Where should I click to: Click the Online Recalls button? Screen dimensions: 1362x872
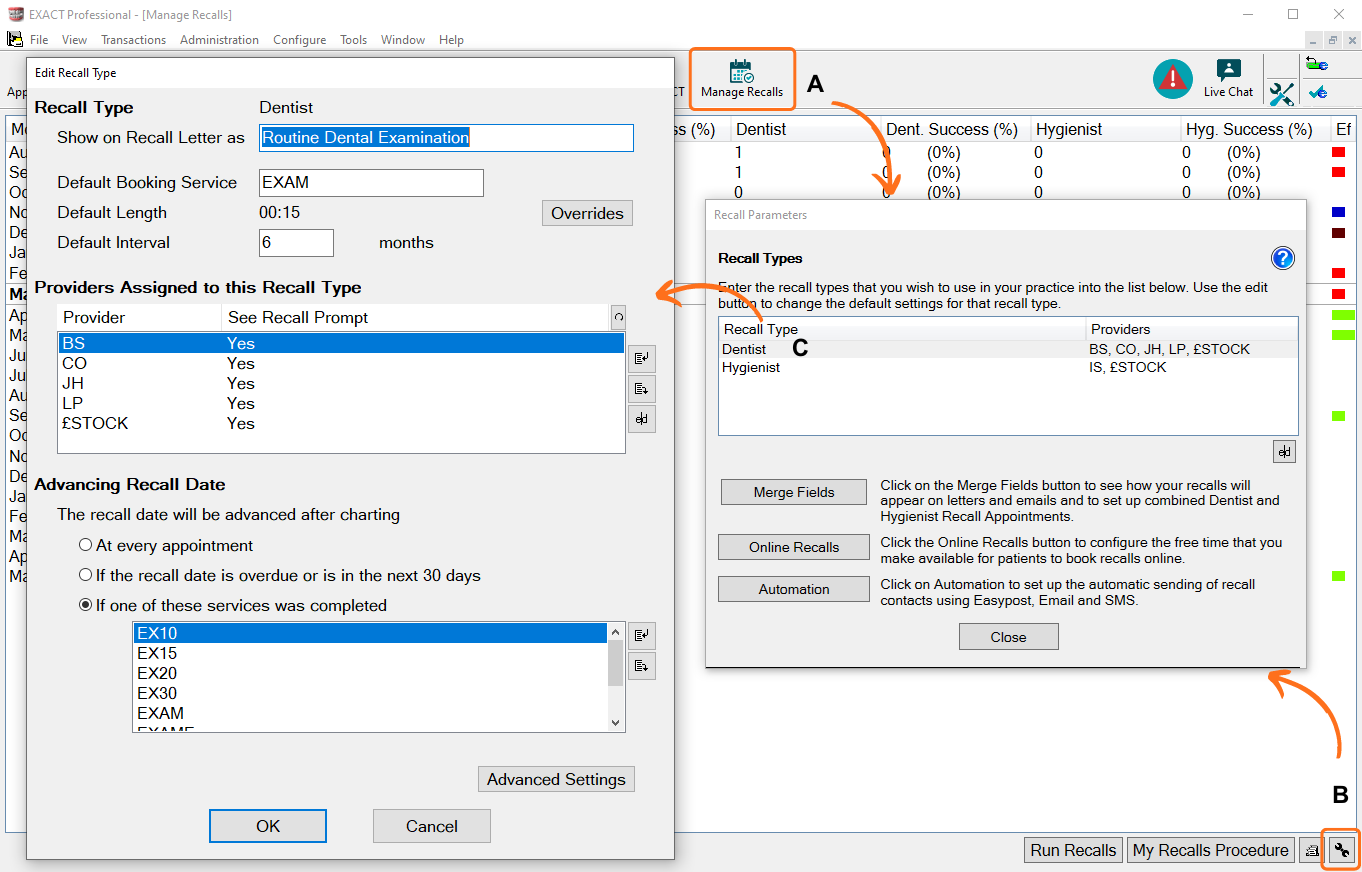pos(794,547)
